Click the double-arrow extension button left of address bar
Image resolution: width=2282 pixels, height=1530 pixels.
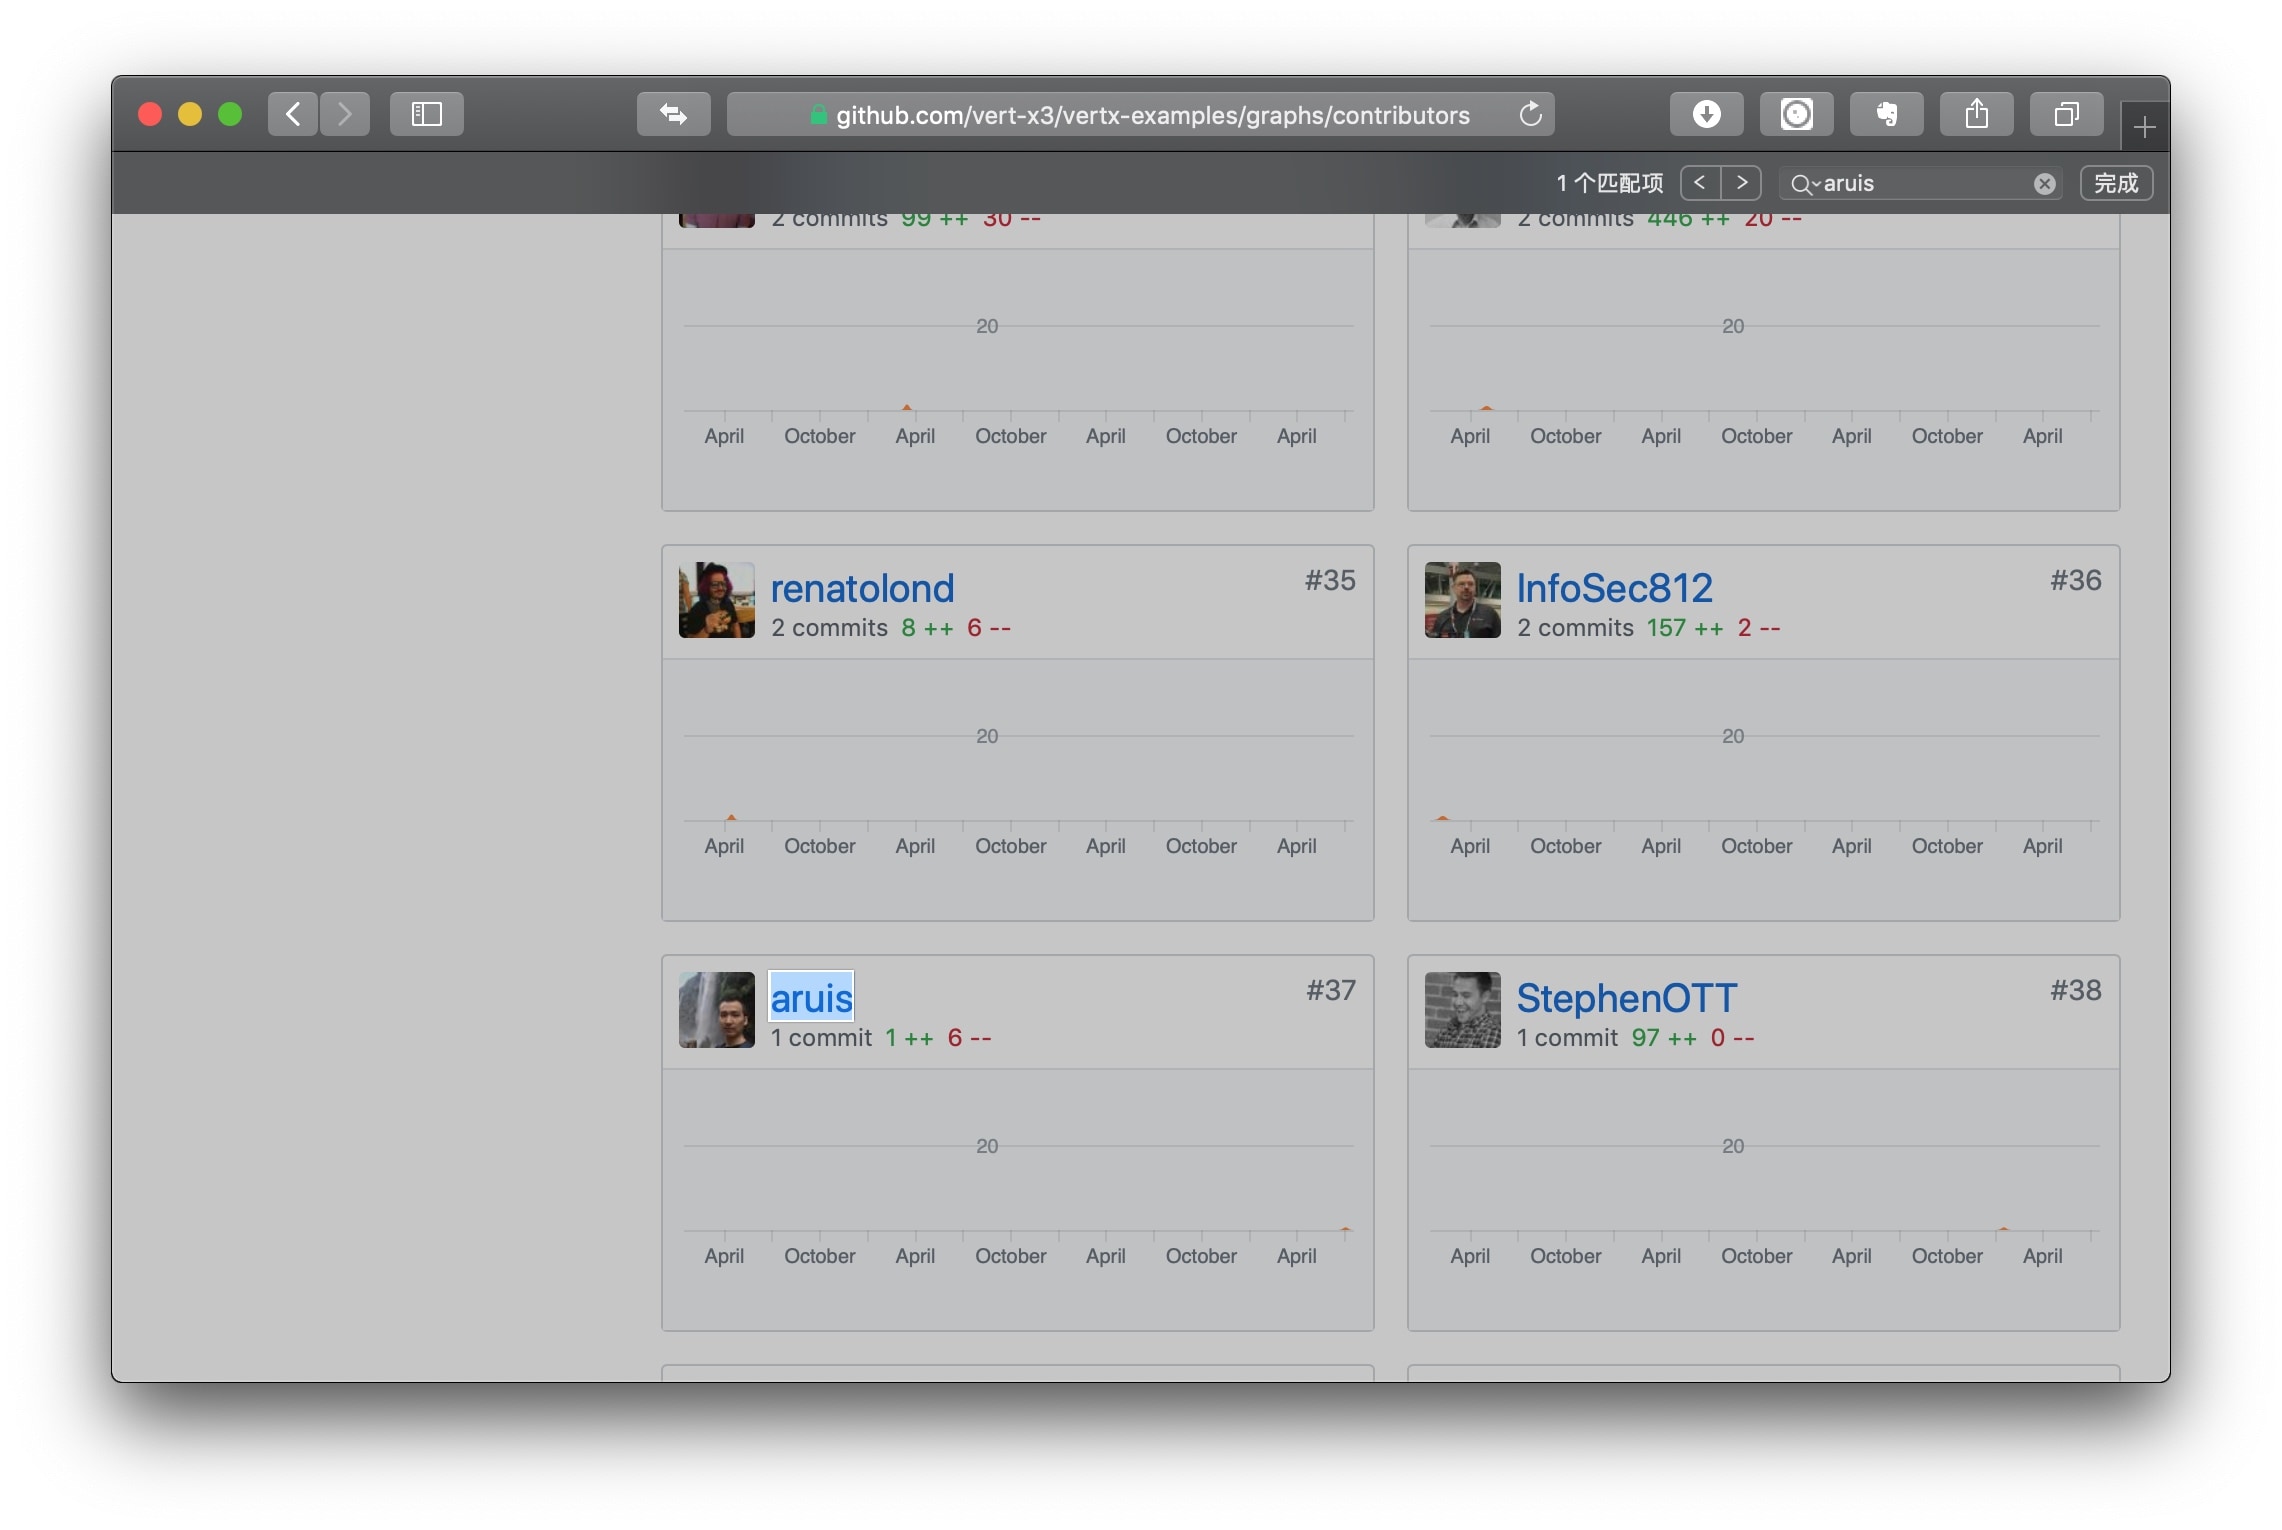click(x=673, y=115)
